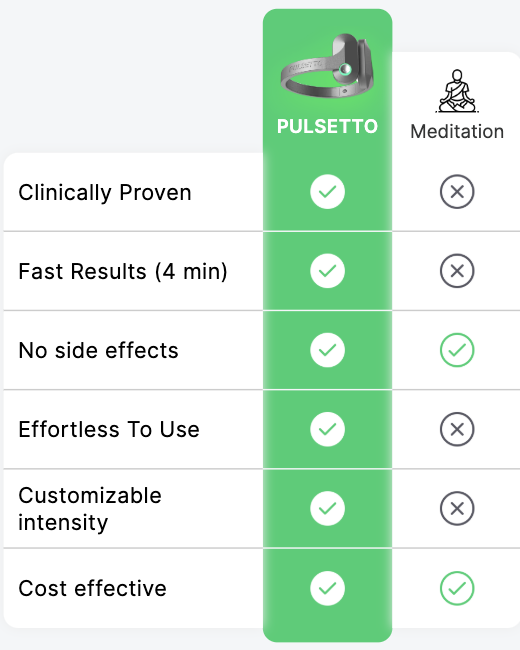Select the Customizable intensity row label
The width and height of the screenshot is (520, 650).
tap(90, 509)
